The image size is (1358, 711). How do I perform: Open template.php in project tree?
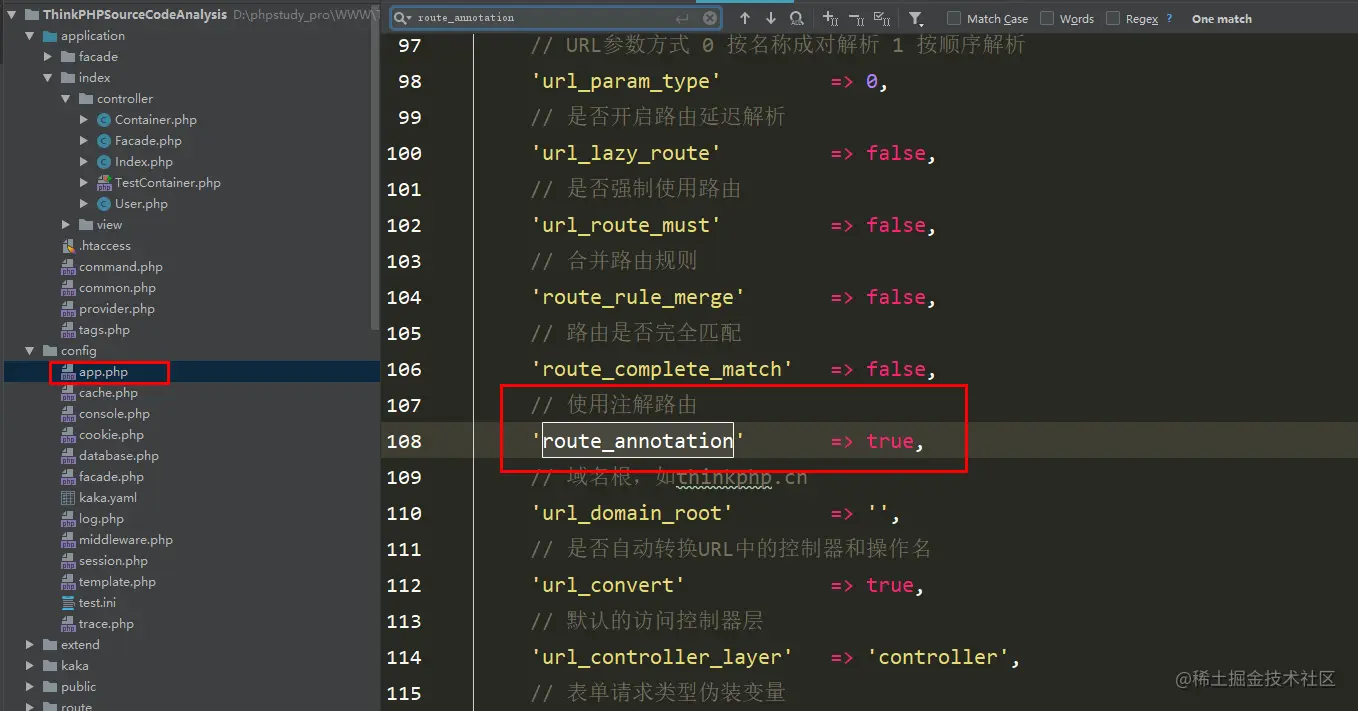tap(117, 582)
